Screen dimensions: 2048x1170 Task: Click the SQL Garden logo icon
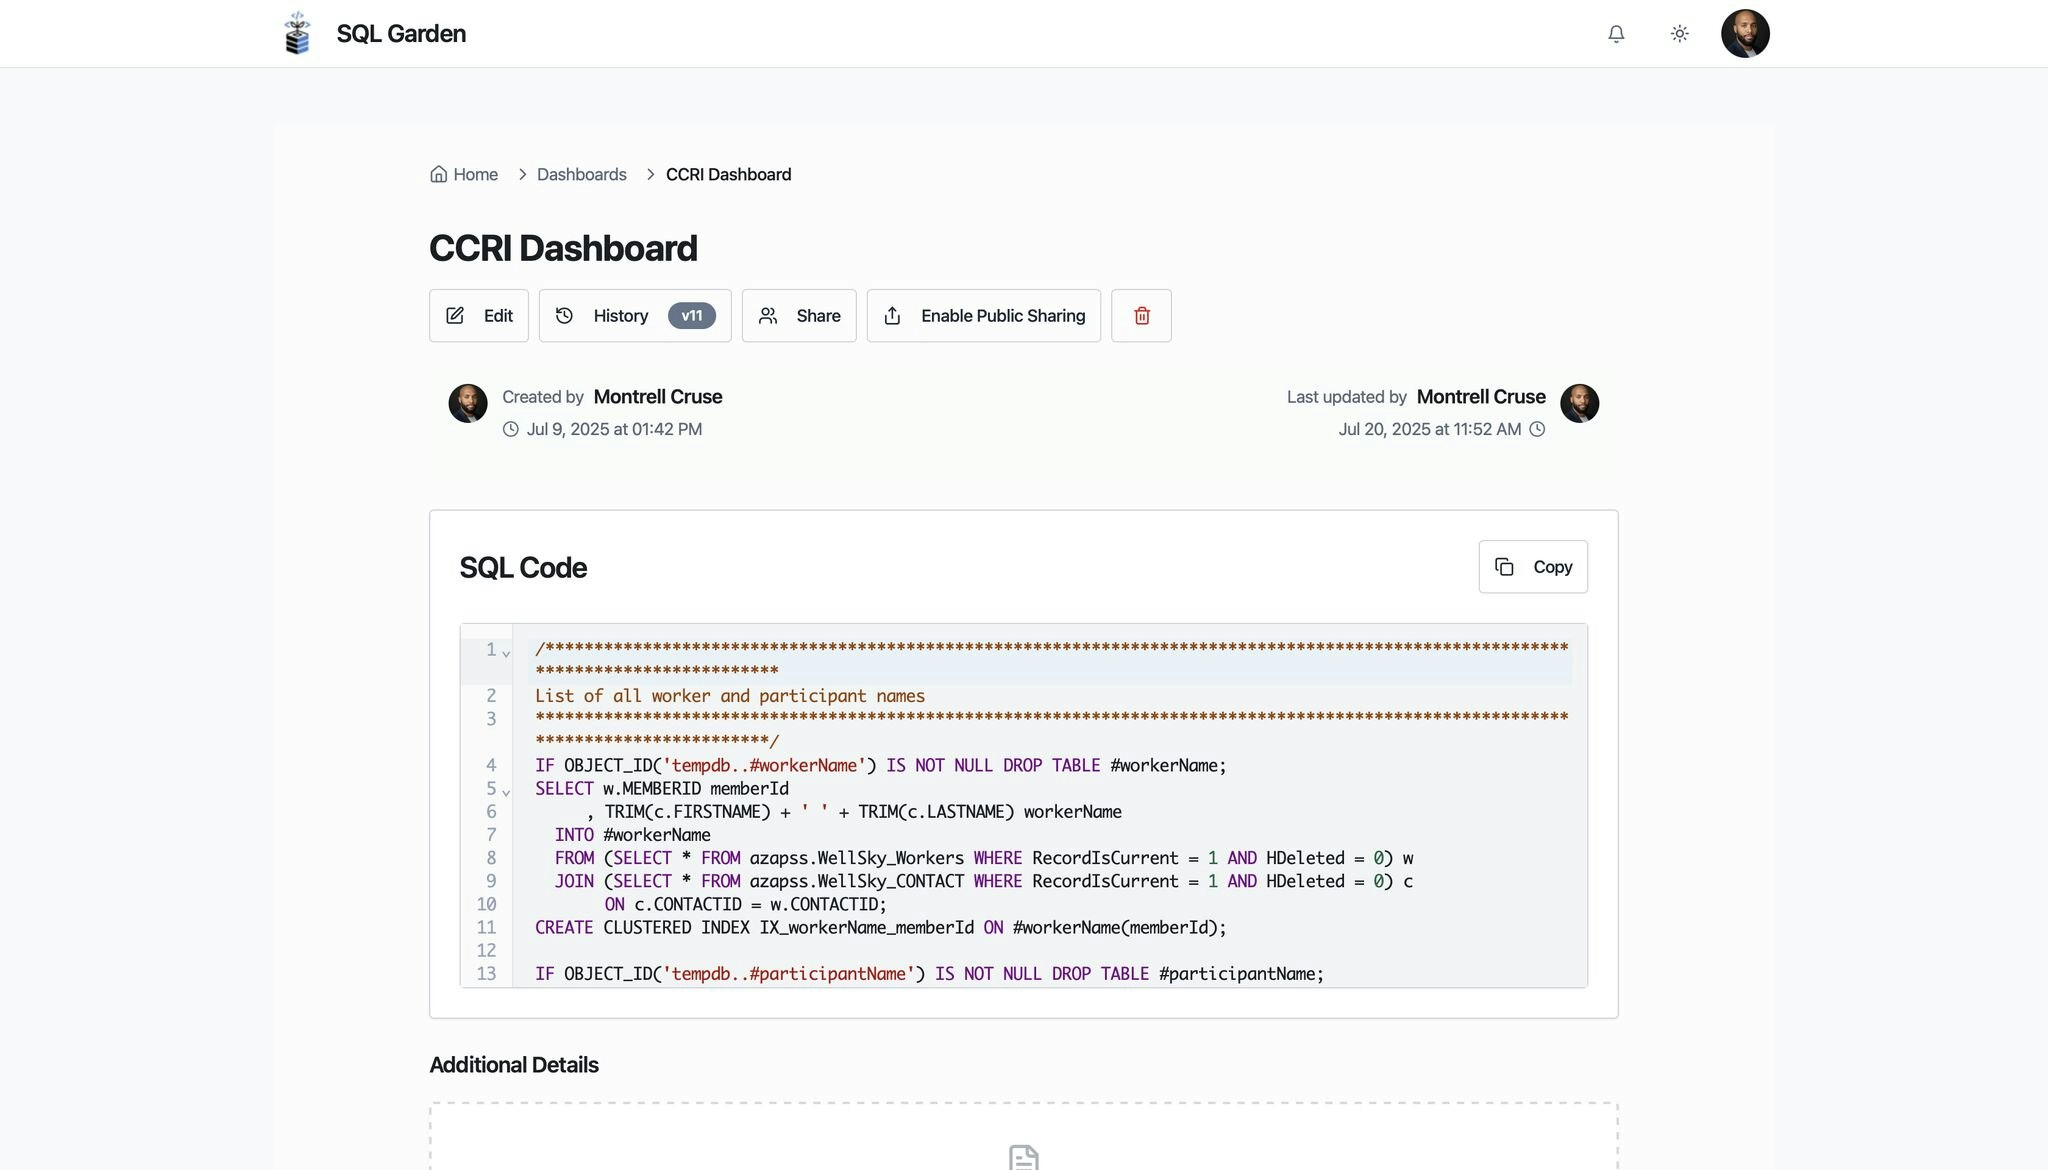297,33
